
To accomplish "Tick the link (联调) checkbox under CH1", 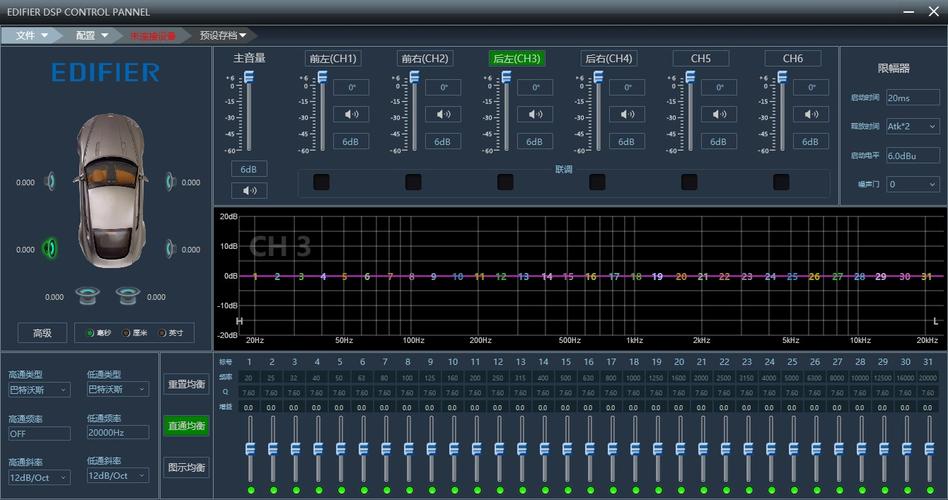I will tap(322, 182).
